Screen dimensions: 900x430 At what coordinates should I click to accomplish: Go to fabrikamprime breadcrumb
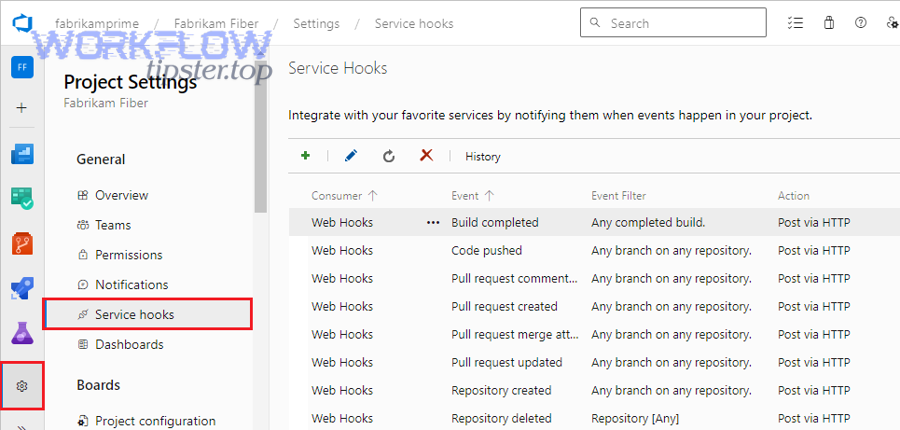(x=97, y=24)
